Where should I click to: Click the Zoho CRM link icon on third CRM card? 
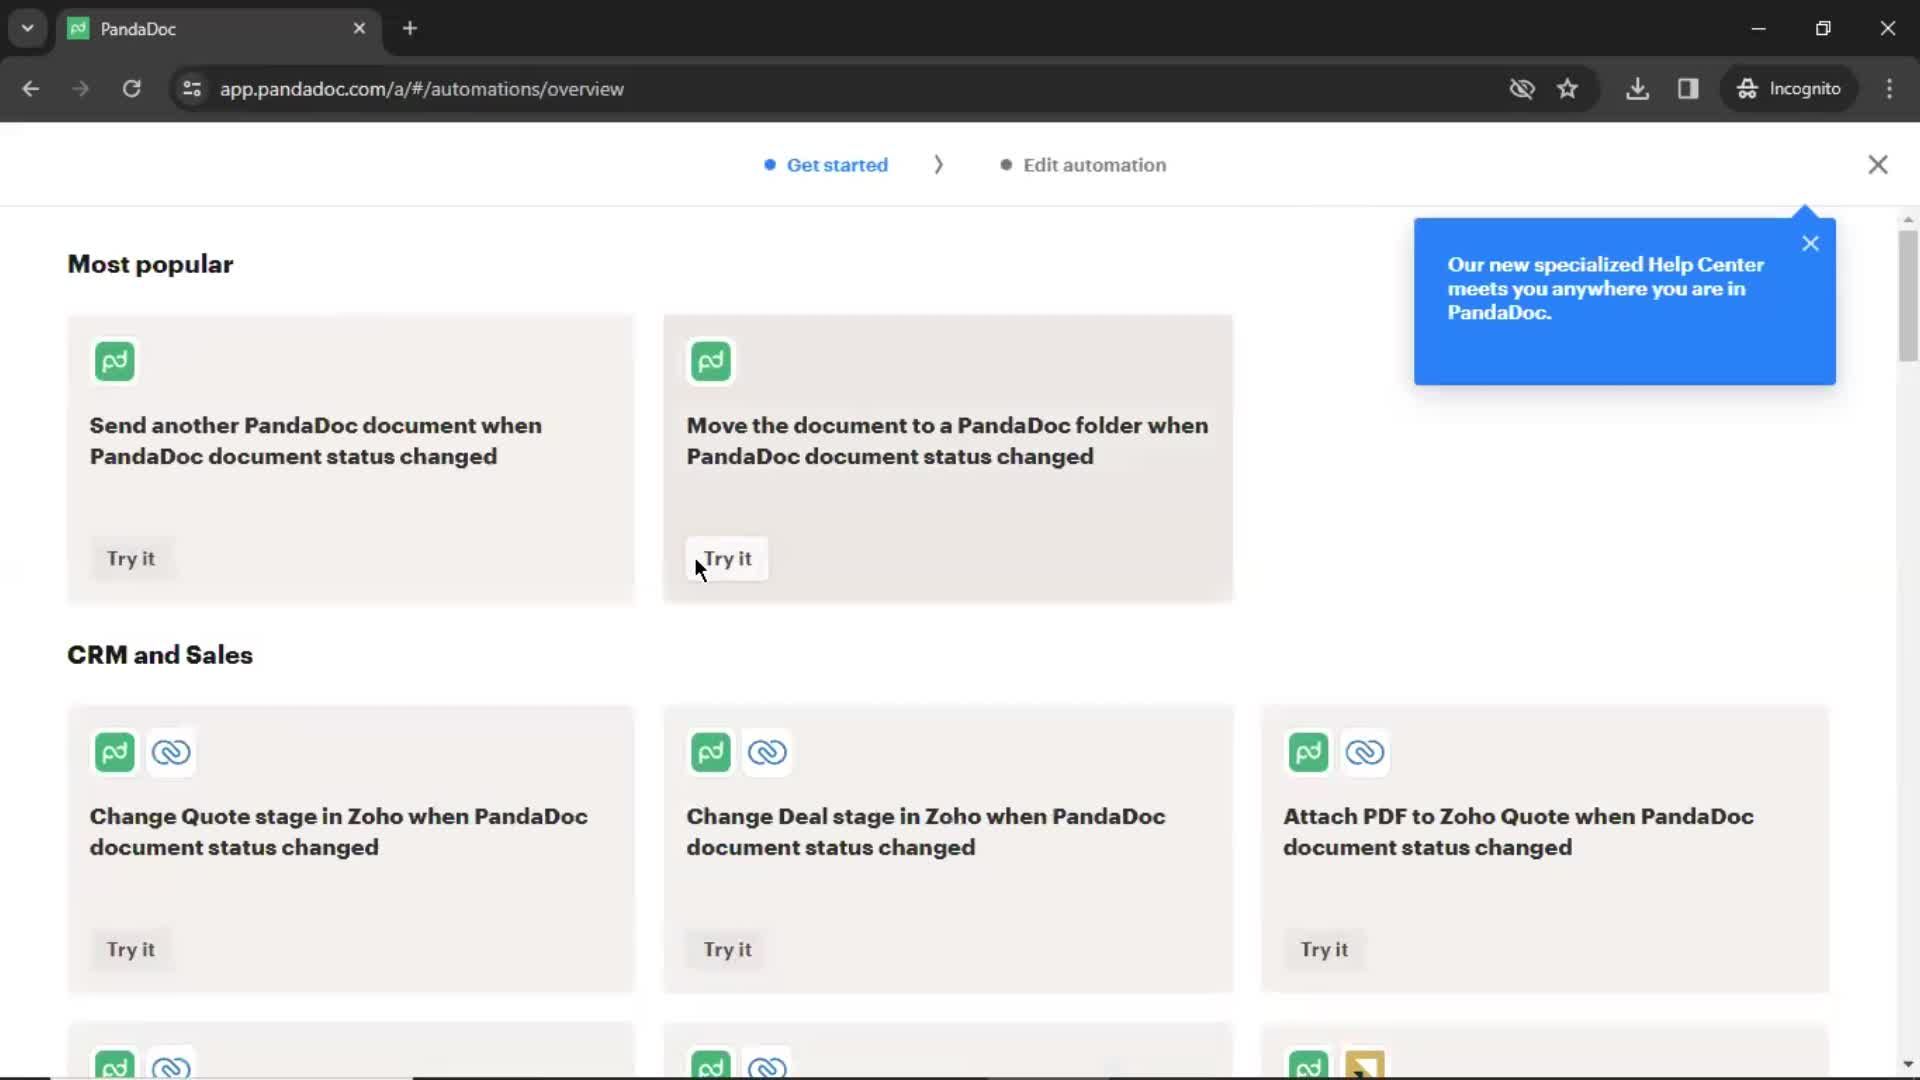point(1365,752)
